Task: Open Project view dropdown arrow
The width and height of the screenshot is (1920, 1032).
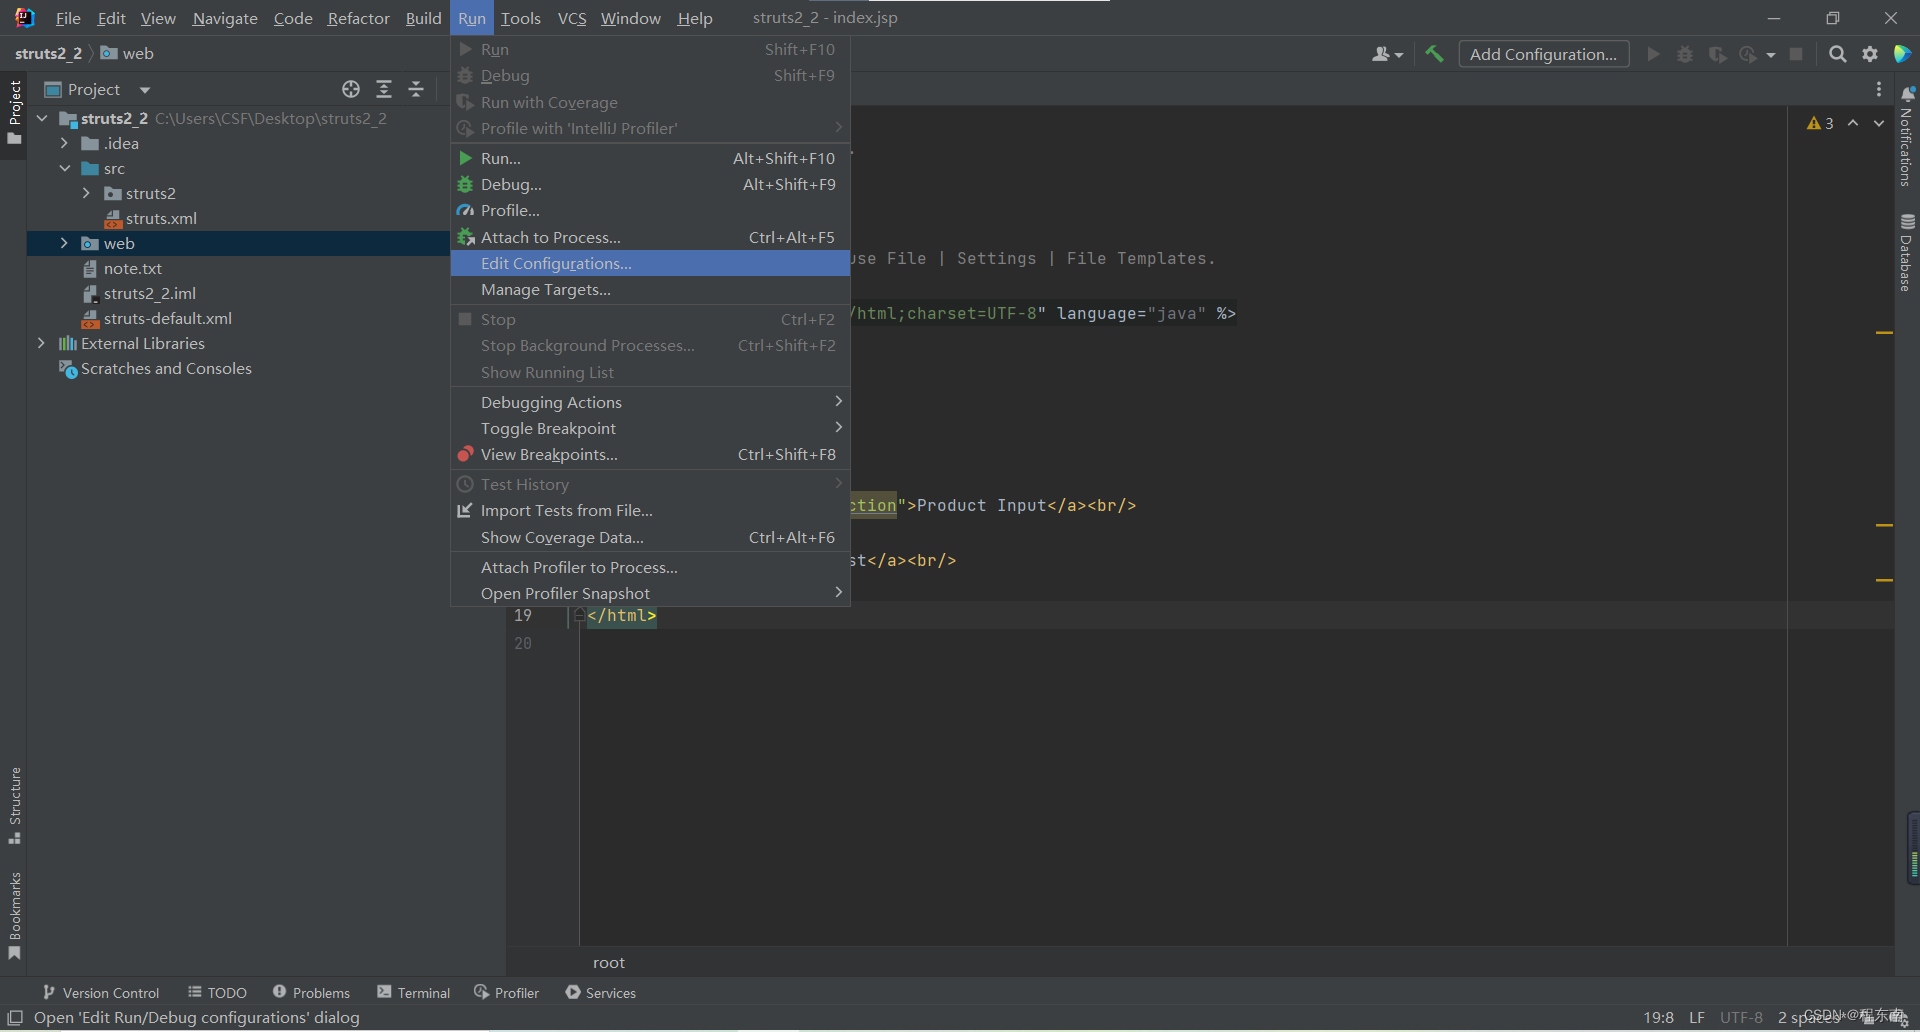Action: [145, 89]
